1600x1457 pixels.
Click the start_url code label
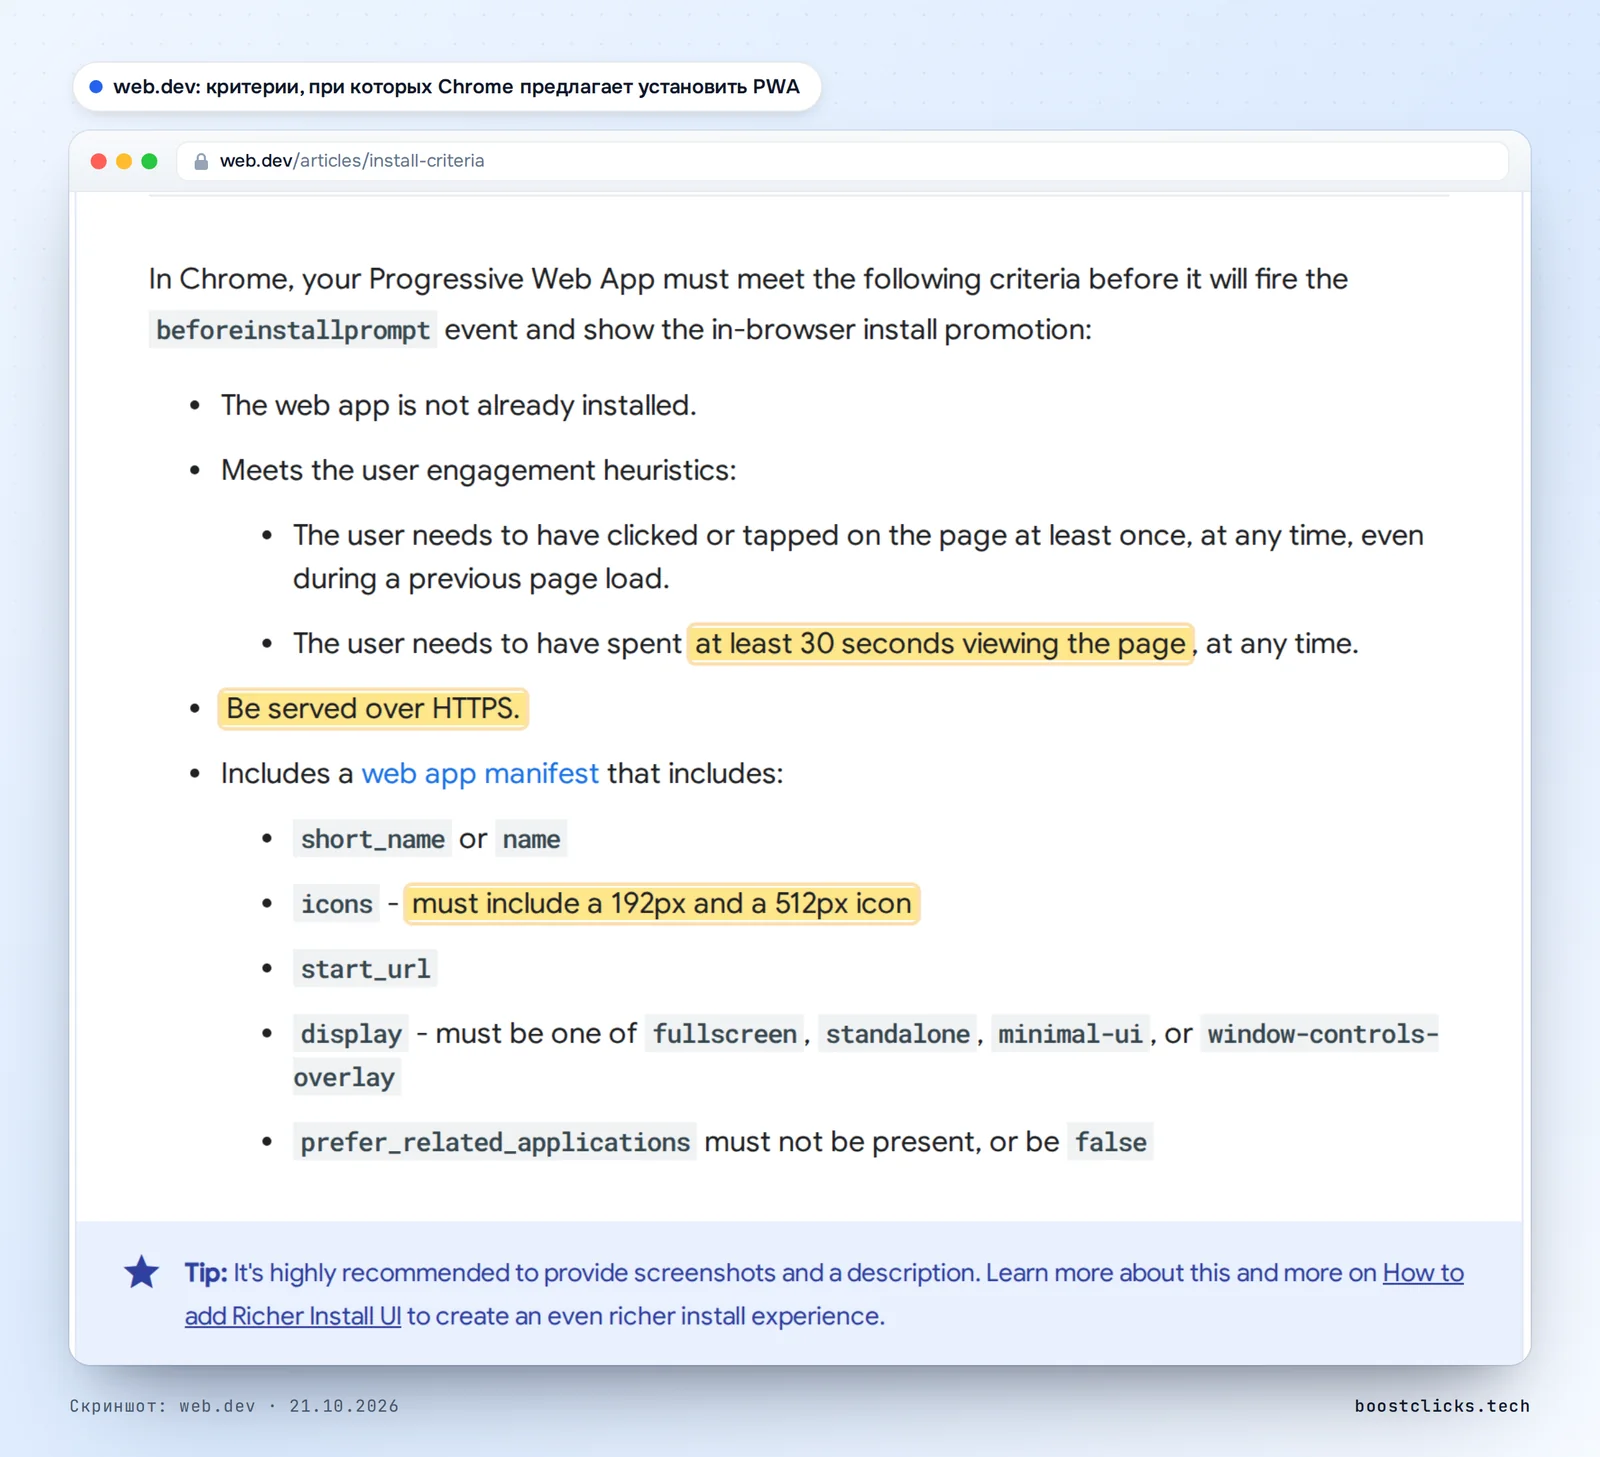coord(365,969)
